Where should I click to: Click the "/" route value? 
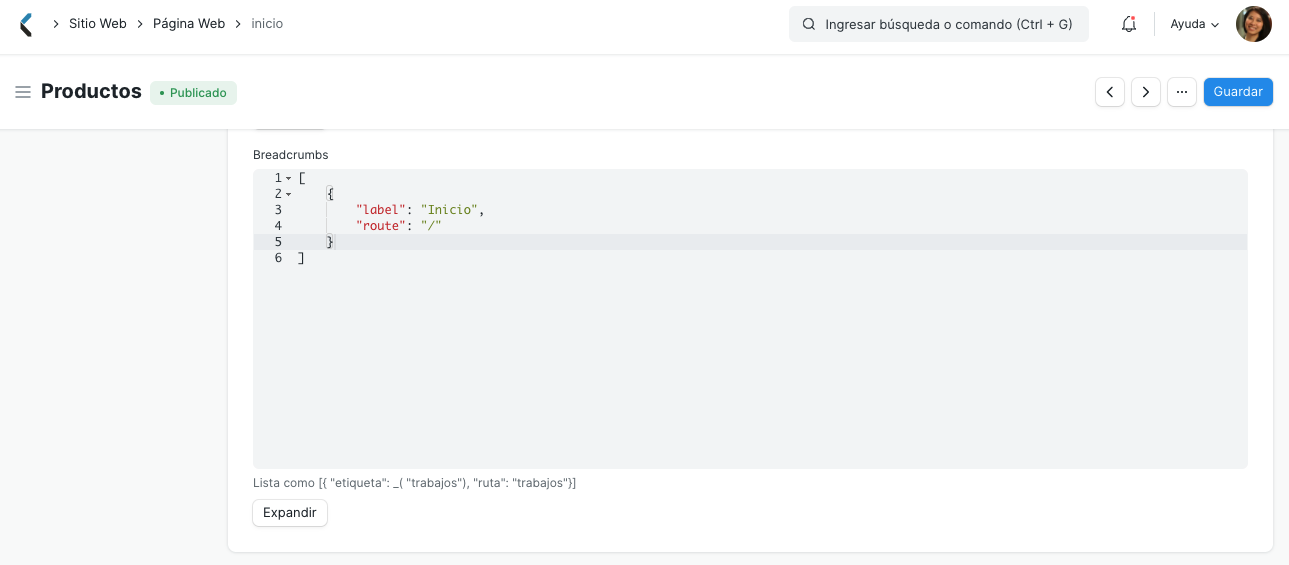(x=431, y=226)
